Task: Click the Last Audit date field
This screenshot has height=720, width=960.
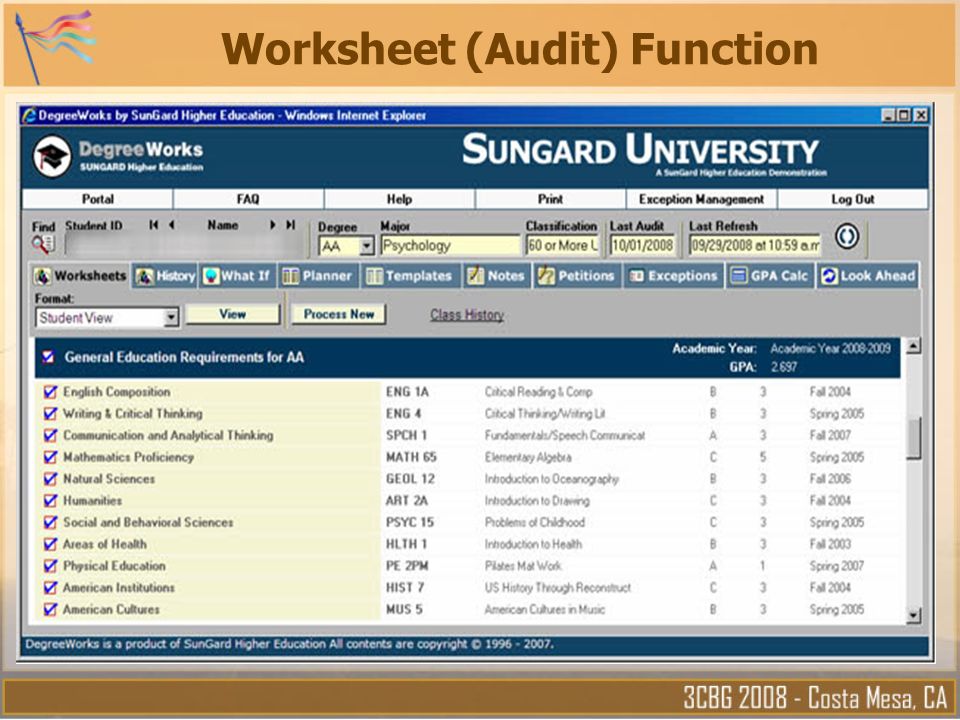Action: [642, 246]
